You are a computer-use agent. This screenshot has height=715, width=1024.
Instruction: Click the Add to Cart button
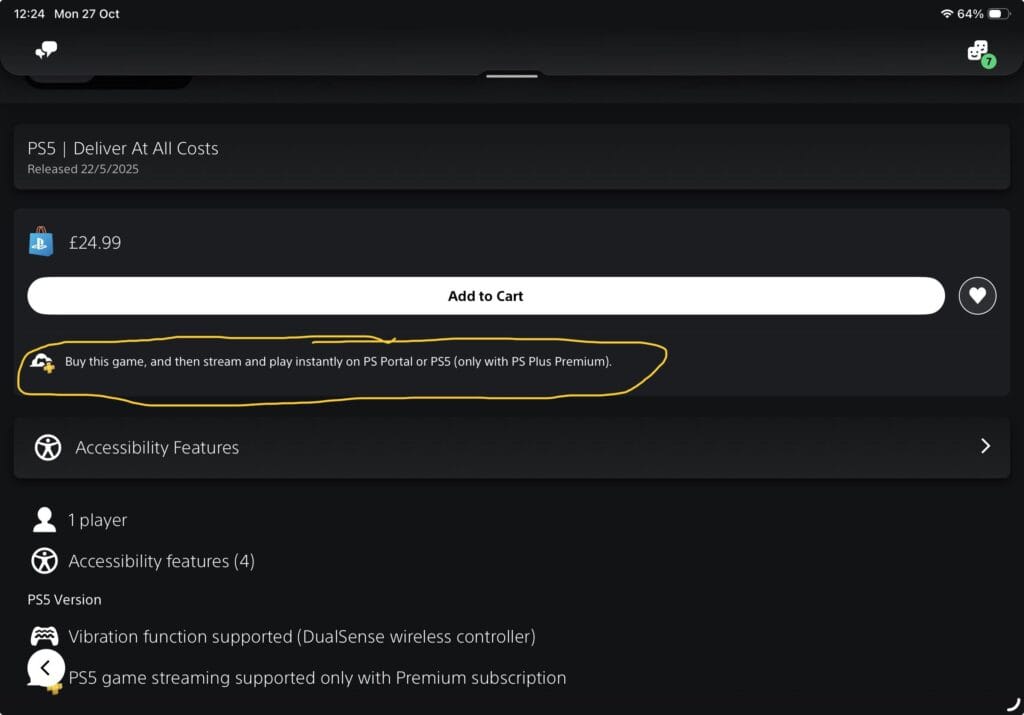tap(486, 296)
